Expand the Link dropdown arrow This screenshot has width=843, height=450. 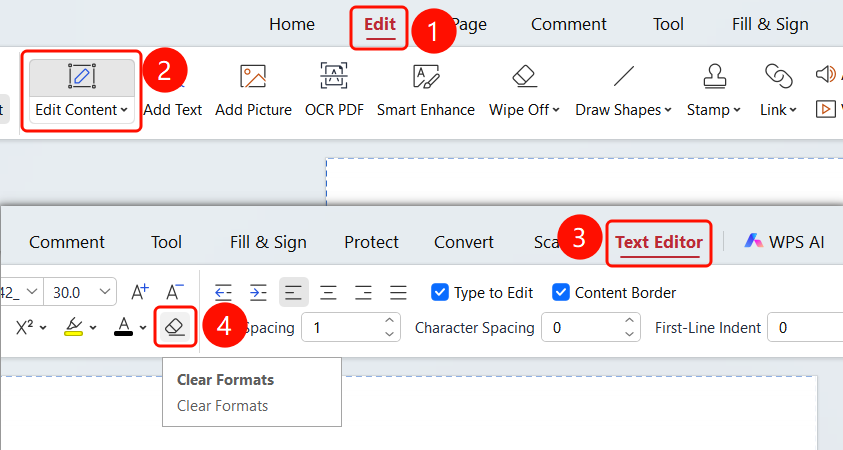click(792, 110)
